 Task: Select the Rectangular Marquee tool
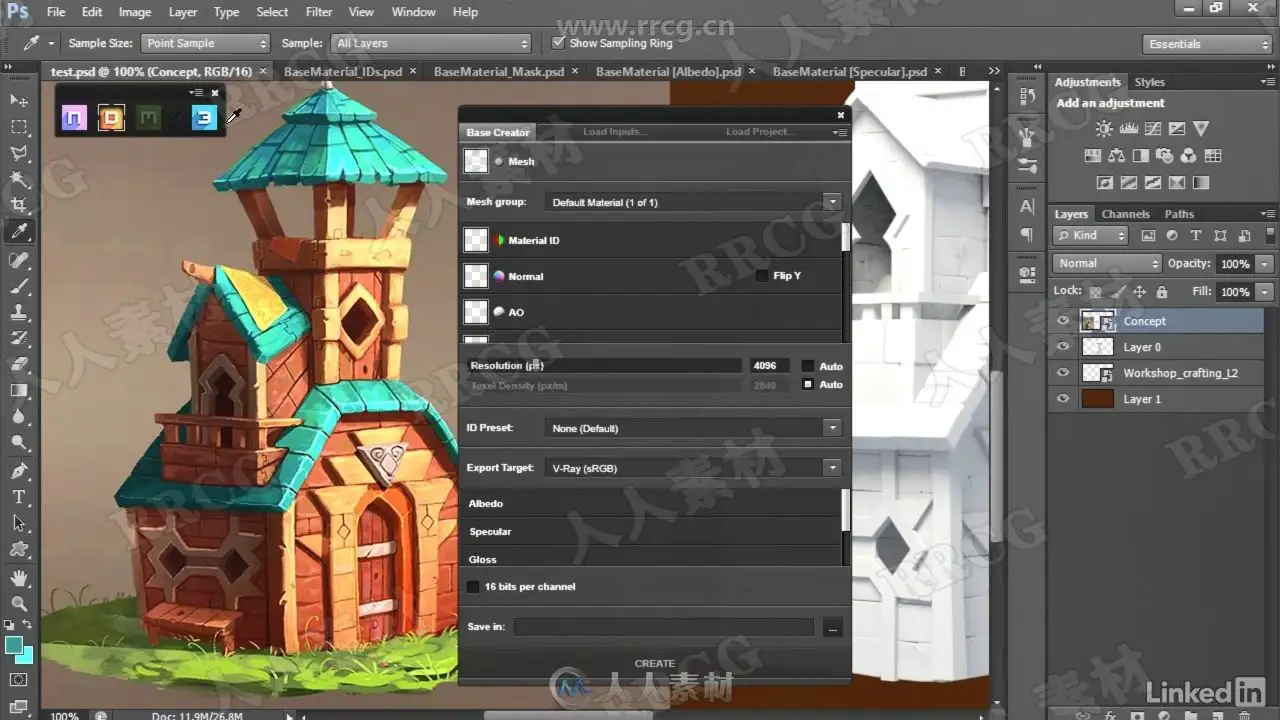pos(18,127)
